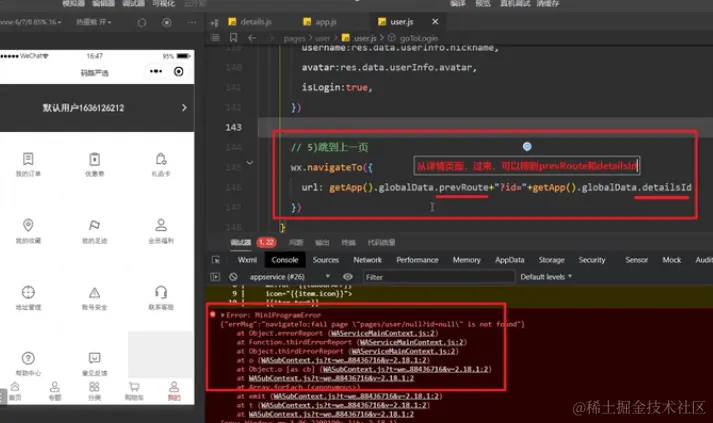Image resolution: width=713 pixels, height=423 pixels.
Task: Click the Compile item in top toolbar
Action: (x=458, y=3)
